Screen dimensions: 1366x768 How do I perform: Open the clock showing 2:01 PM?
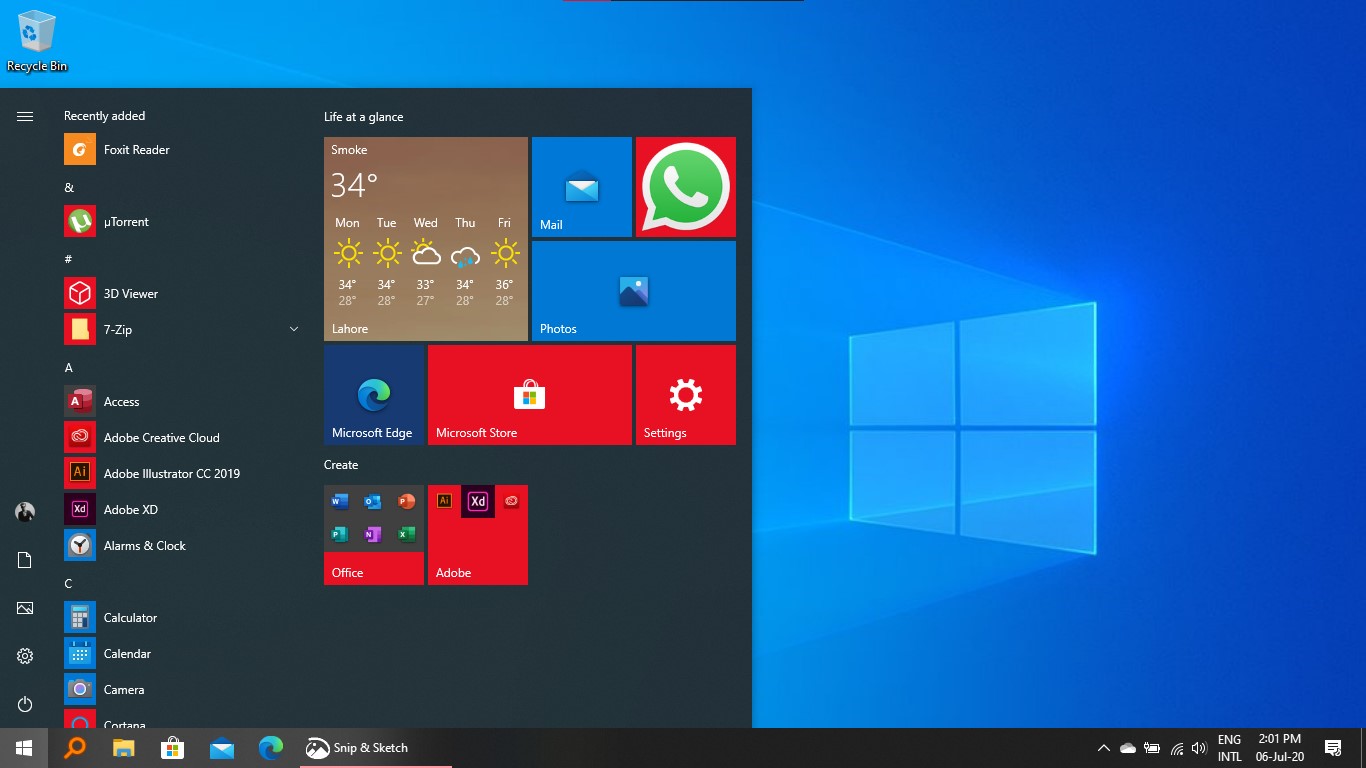(x=1280, y=748)
